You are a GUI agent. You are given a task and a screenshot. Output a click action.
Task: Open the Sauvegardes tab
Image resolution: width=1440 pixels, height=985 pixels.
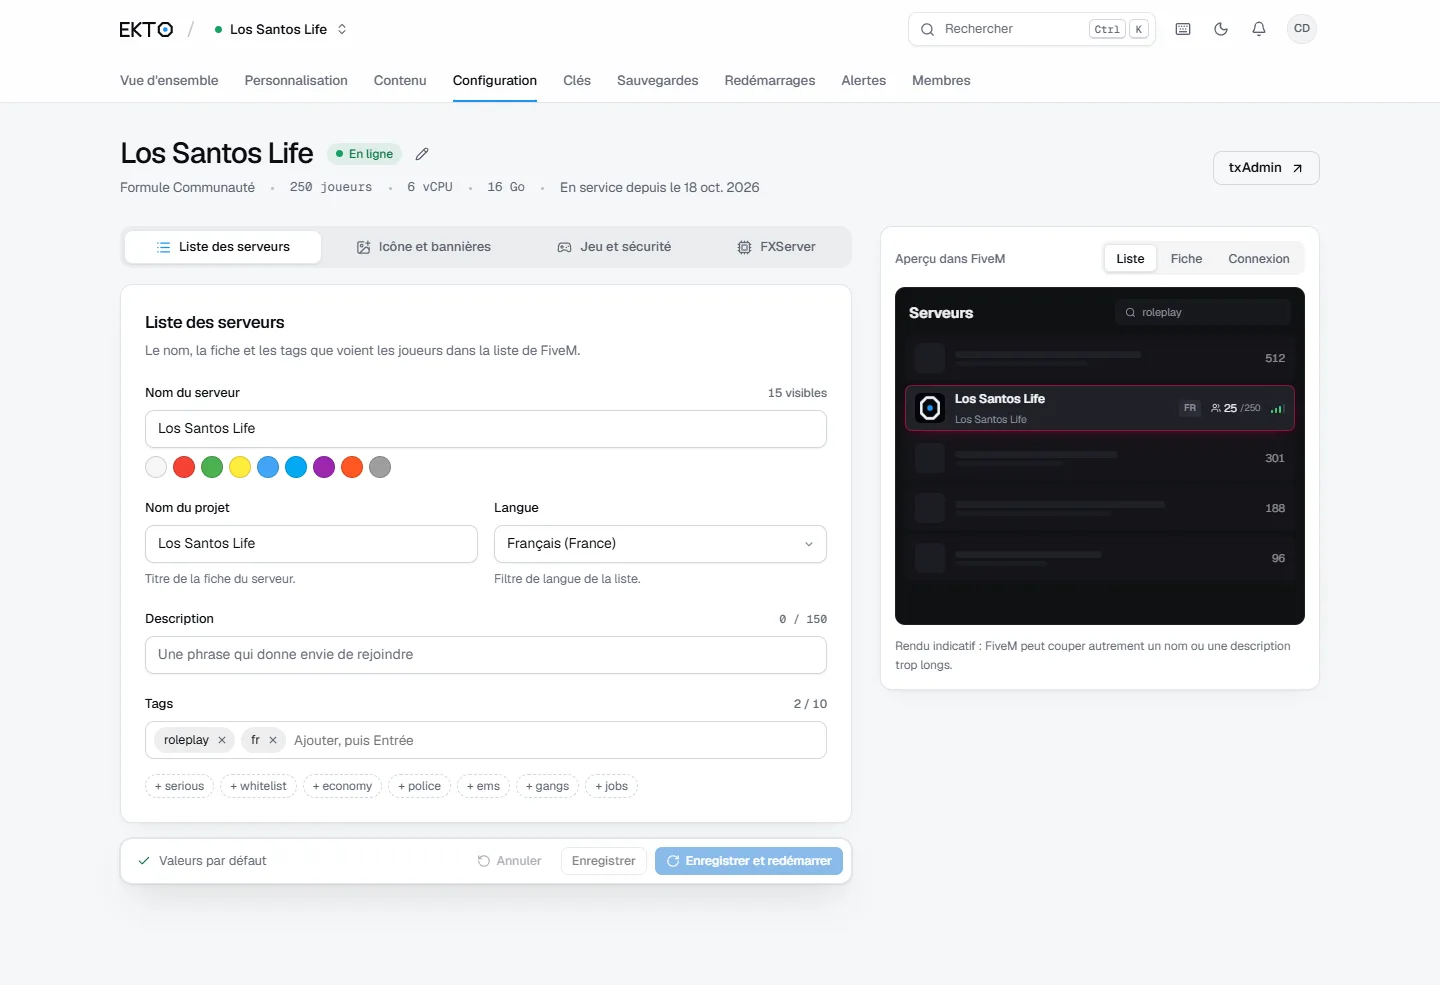(x=658, y=81)
